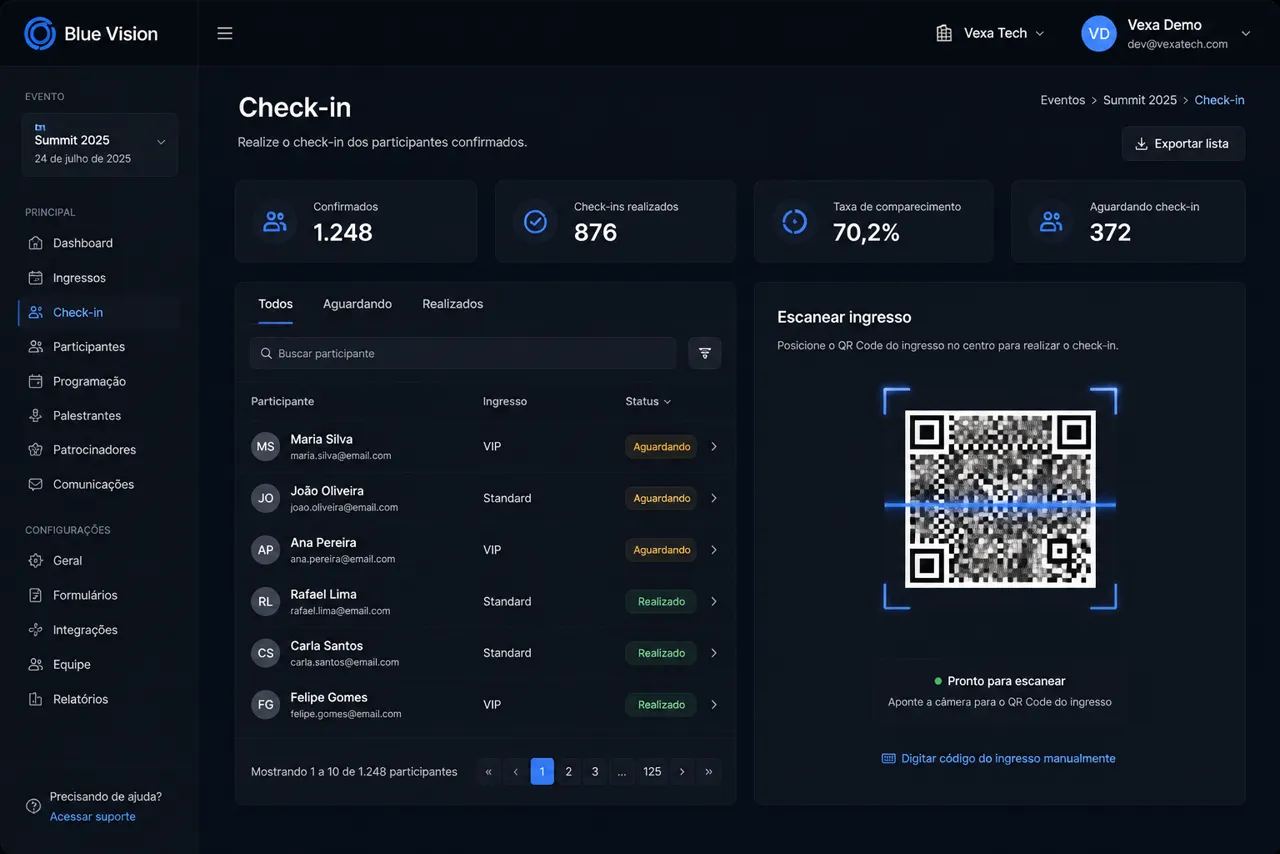Click the Summit 2025 breadcrumb link
The image size is (1280, 854).
[x=1140, y=100]
